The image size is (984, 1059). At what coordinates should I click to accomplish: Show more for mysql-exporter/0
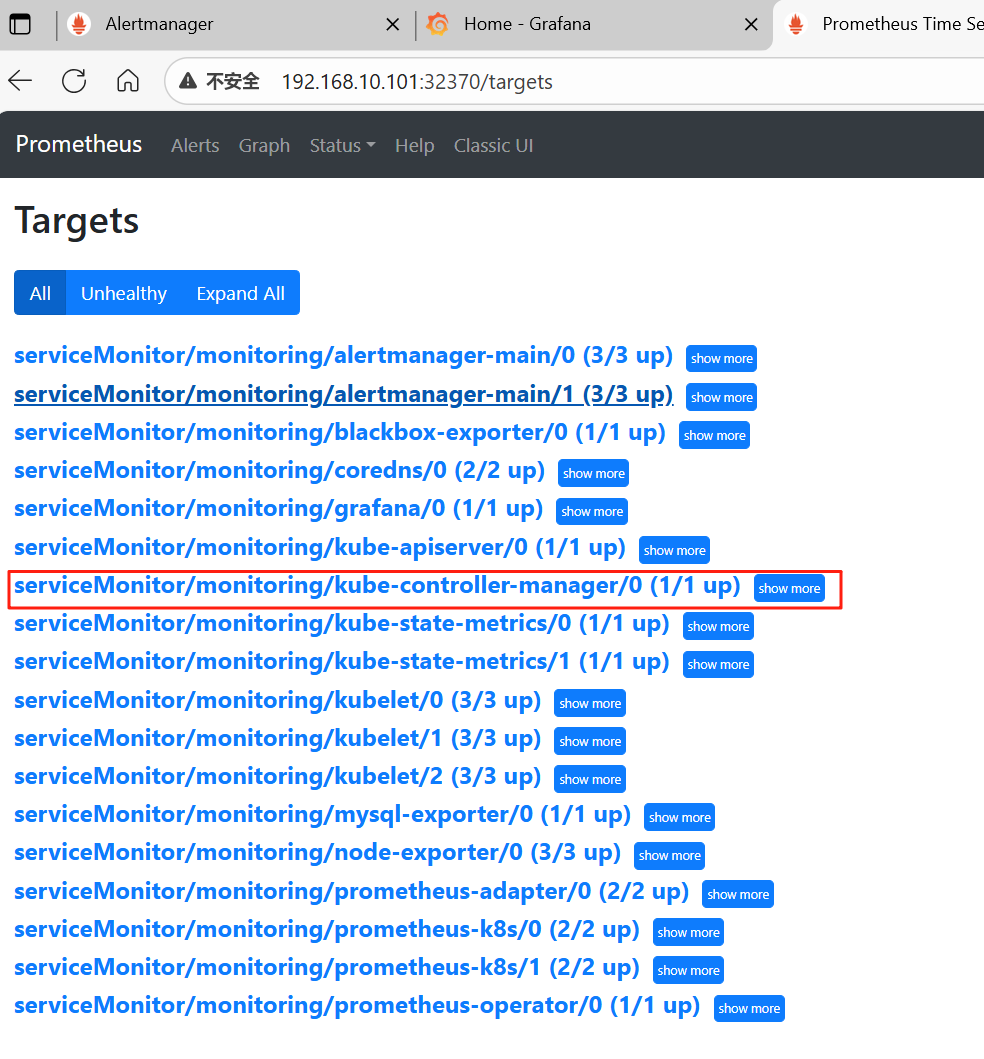pos(679,817)
